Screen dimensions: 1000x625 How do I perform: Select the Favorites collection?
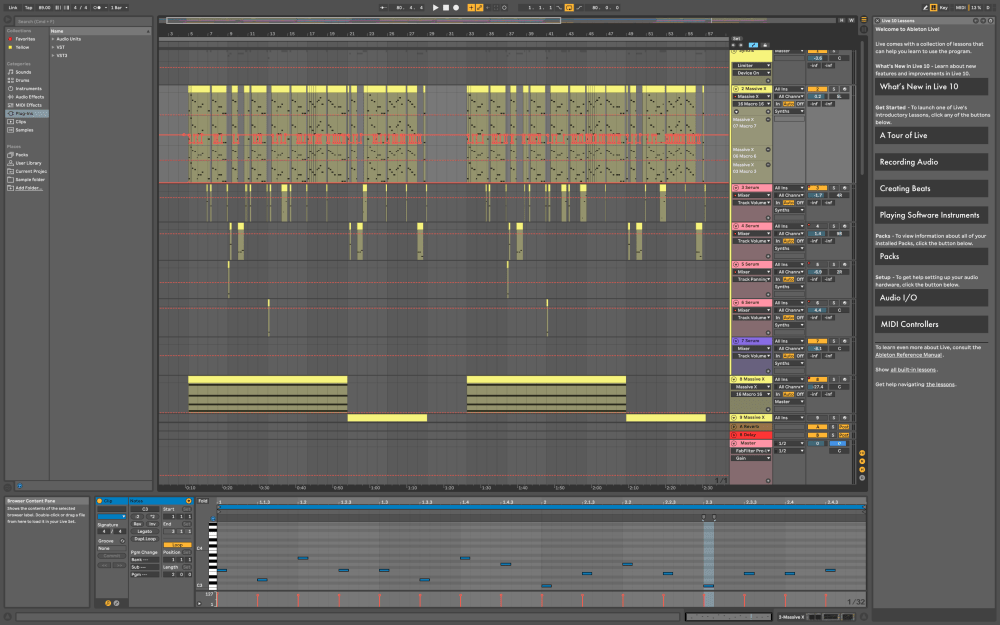point(25,39)
